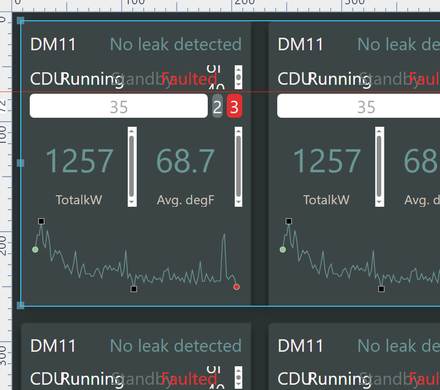This screenshot has height=390, width=440.
Task: Select the Running status label in the selected card
Action: pyautogui.click(x=92, y=80)
